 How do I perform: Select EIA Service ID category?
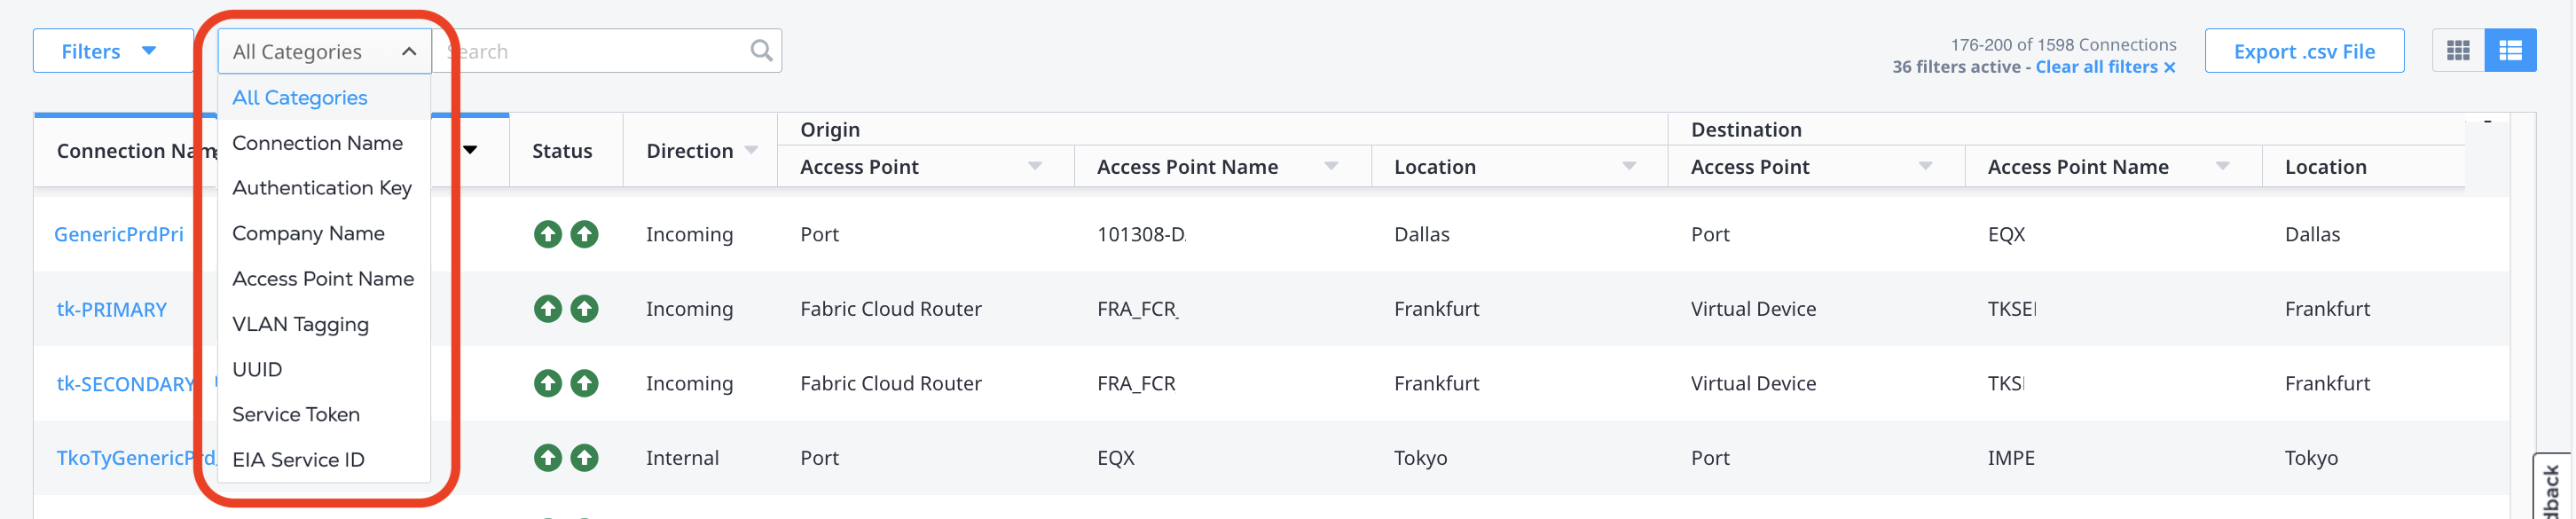(298, 460)
